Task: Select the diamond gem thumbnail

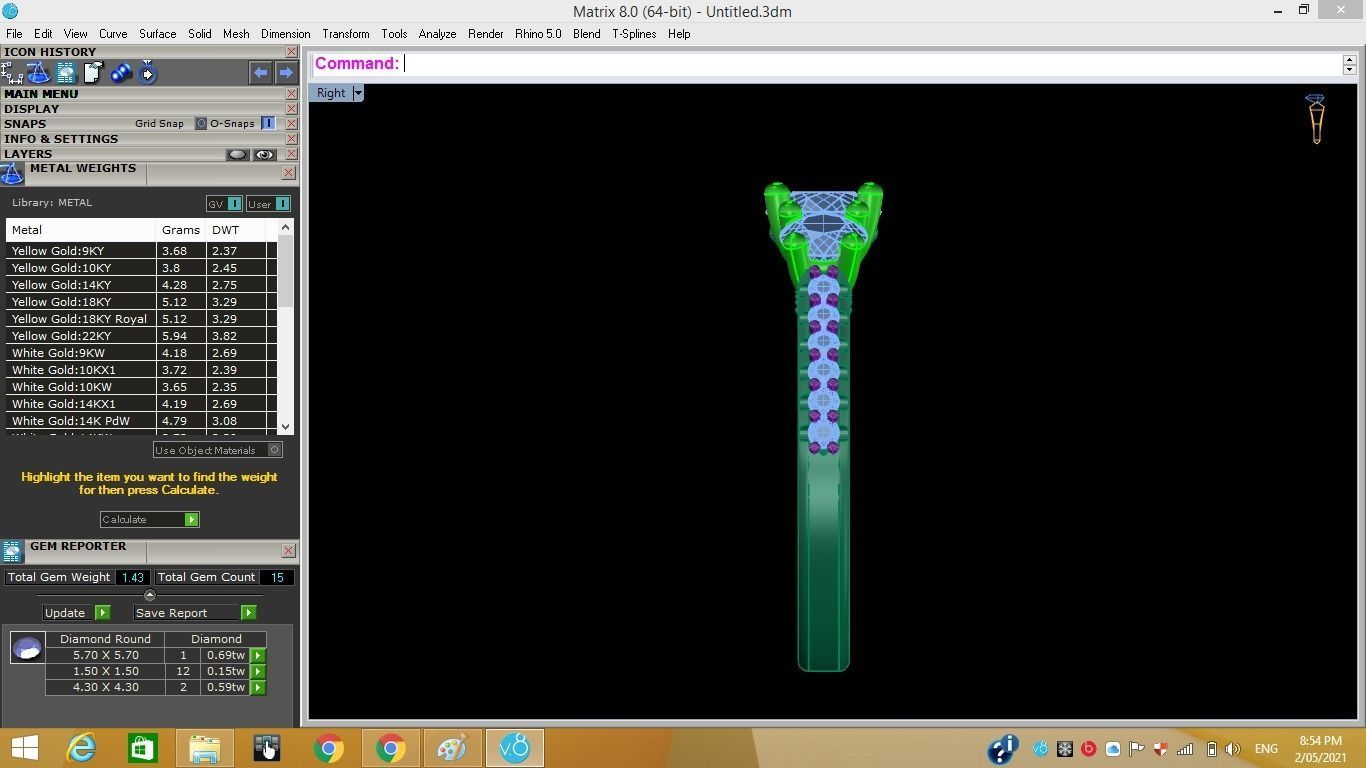Action: [x=27, y=648]
